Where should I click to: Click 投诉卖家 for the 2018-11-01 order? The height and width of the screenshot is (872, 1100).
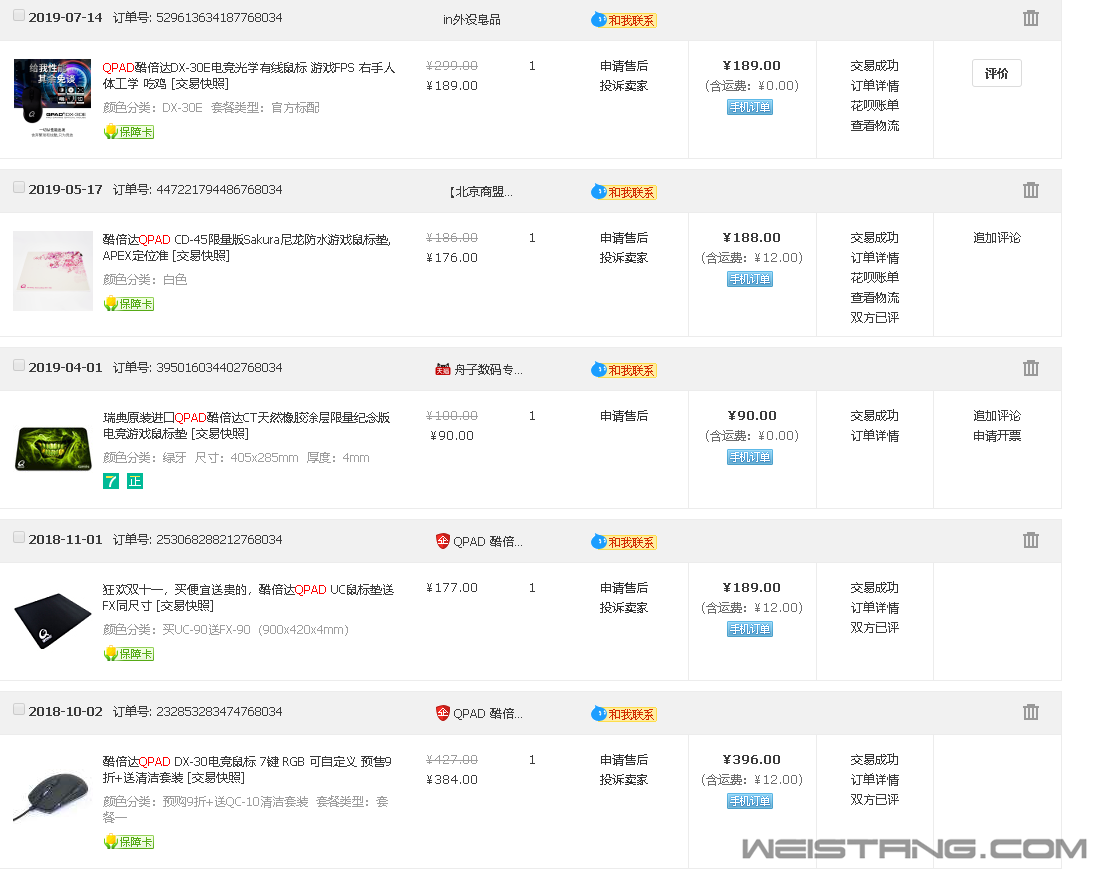pyautogui.click(x=624, y=608)
